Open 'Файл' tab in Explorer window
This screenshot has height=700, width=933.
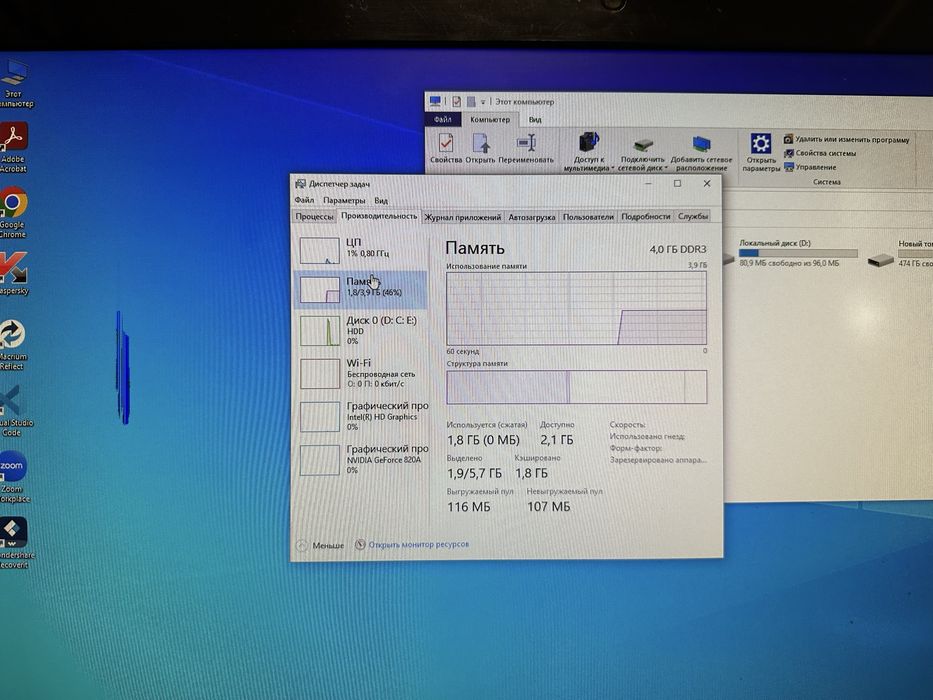pyautogui.click(x=443, y=119)
